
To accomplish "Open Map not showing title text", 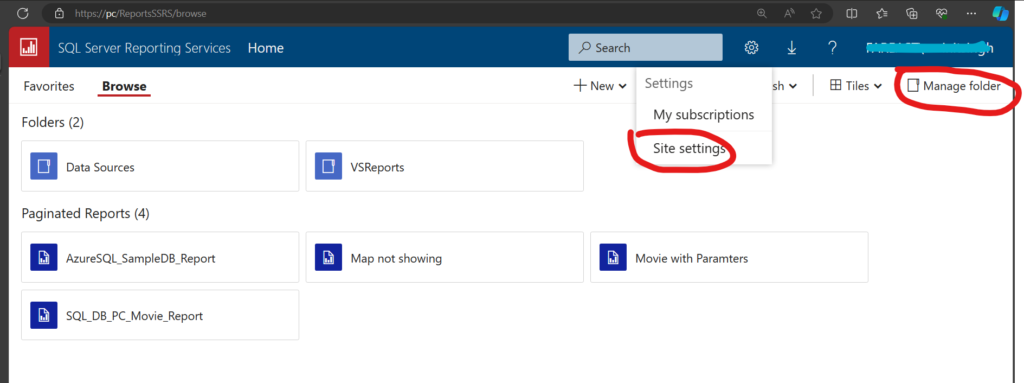I will point(396,259).
